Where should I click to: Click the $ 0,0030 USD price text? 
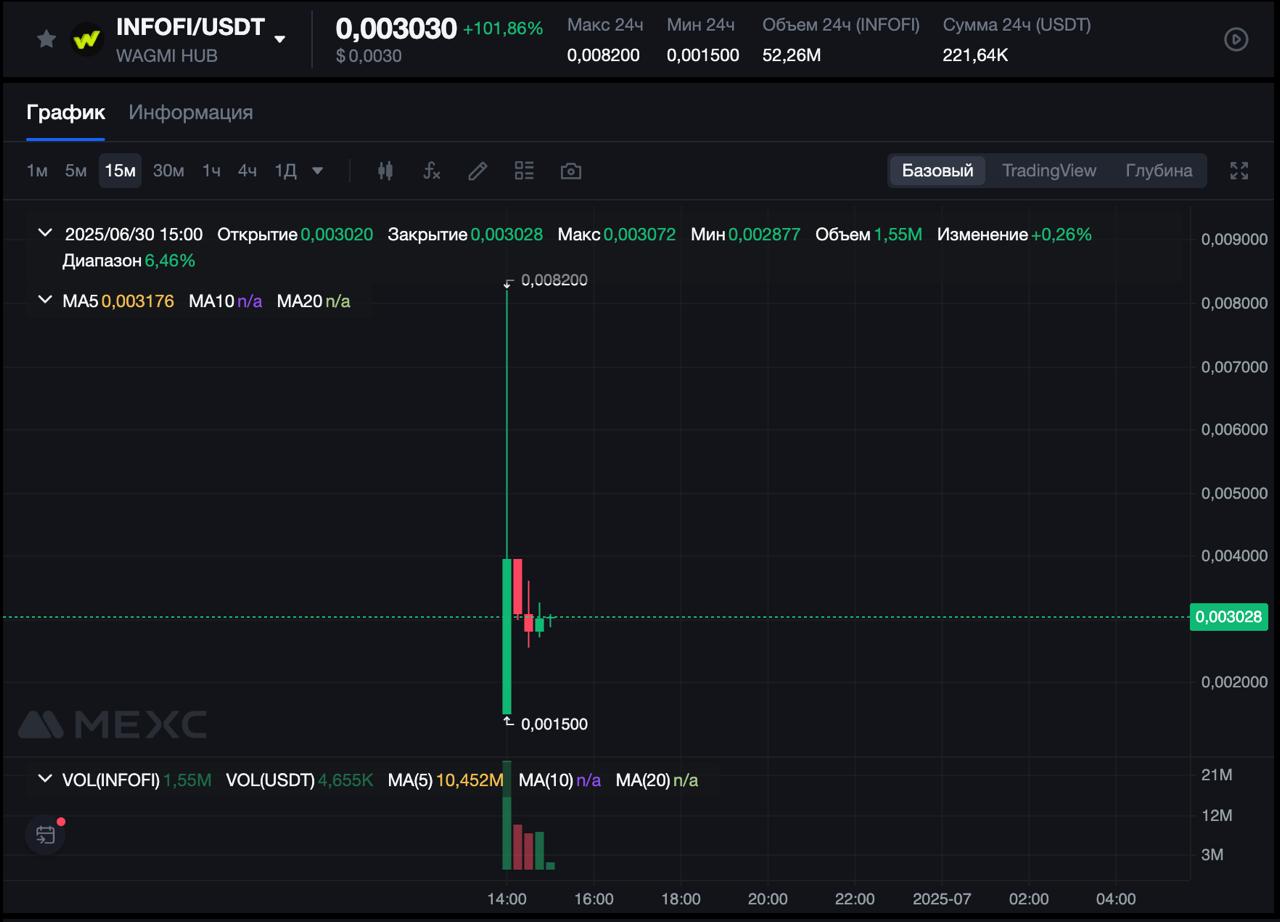click(x=369, y=56)
